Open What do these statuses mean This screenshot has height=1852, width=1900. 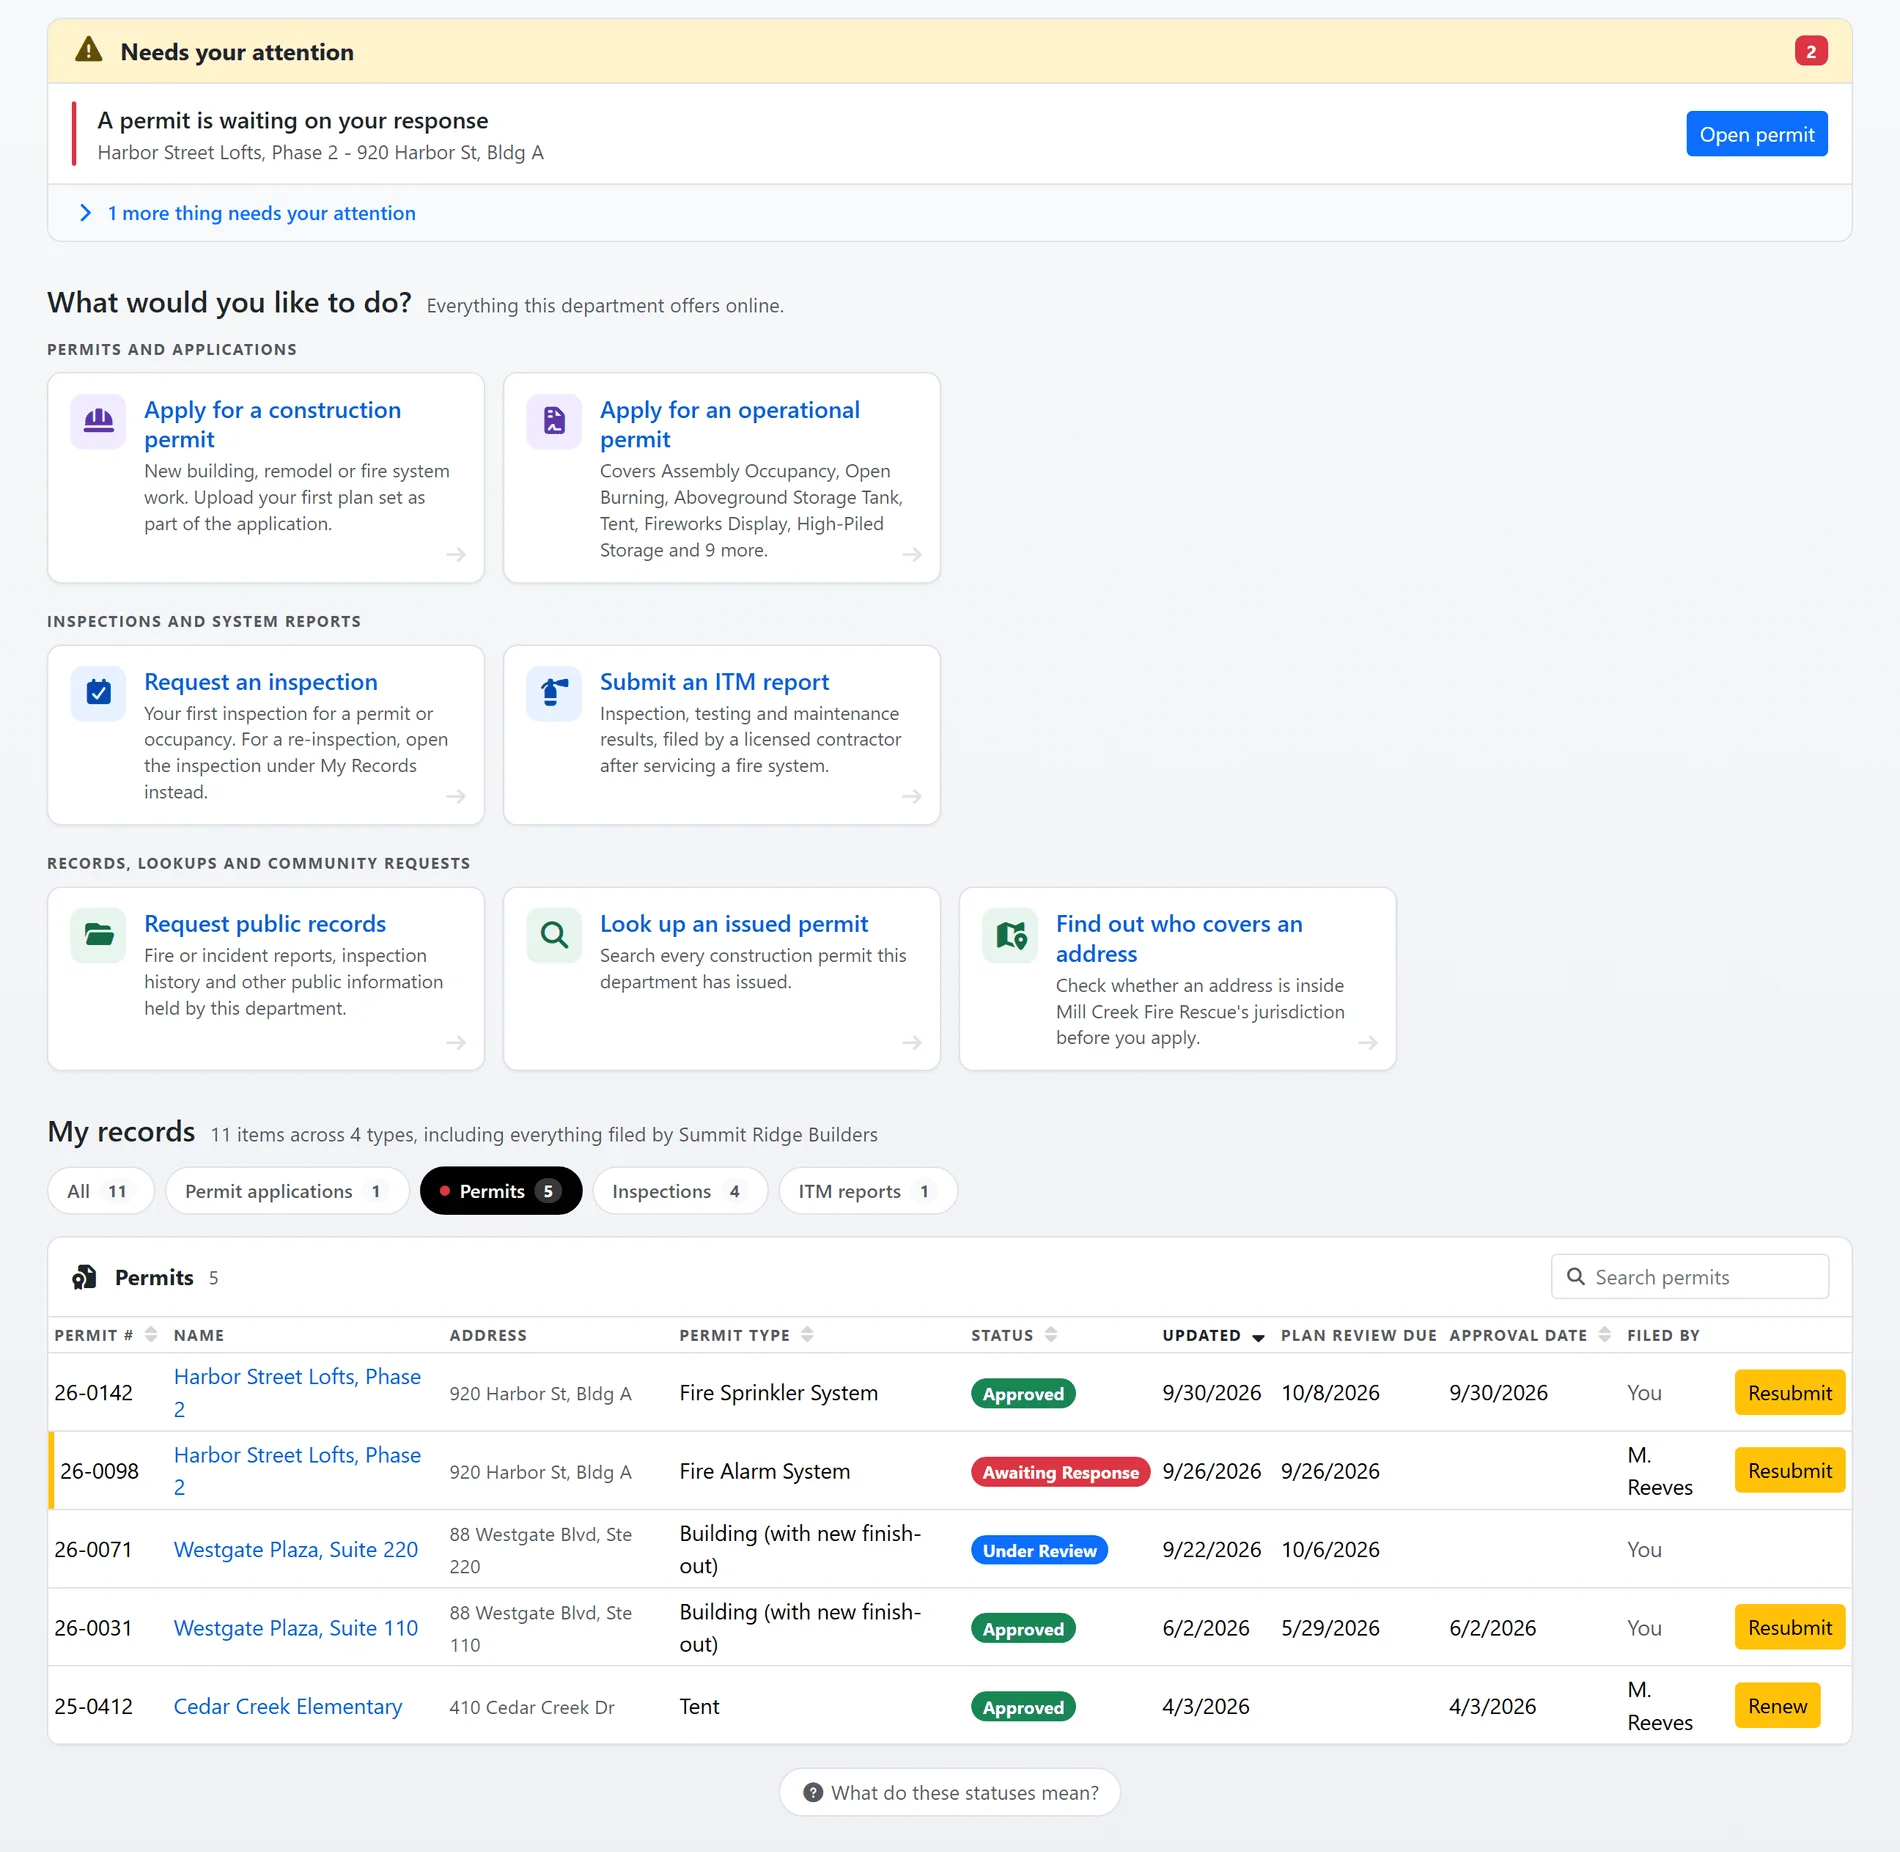pos(949,1792)
